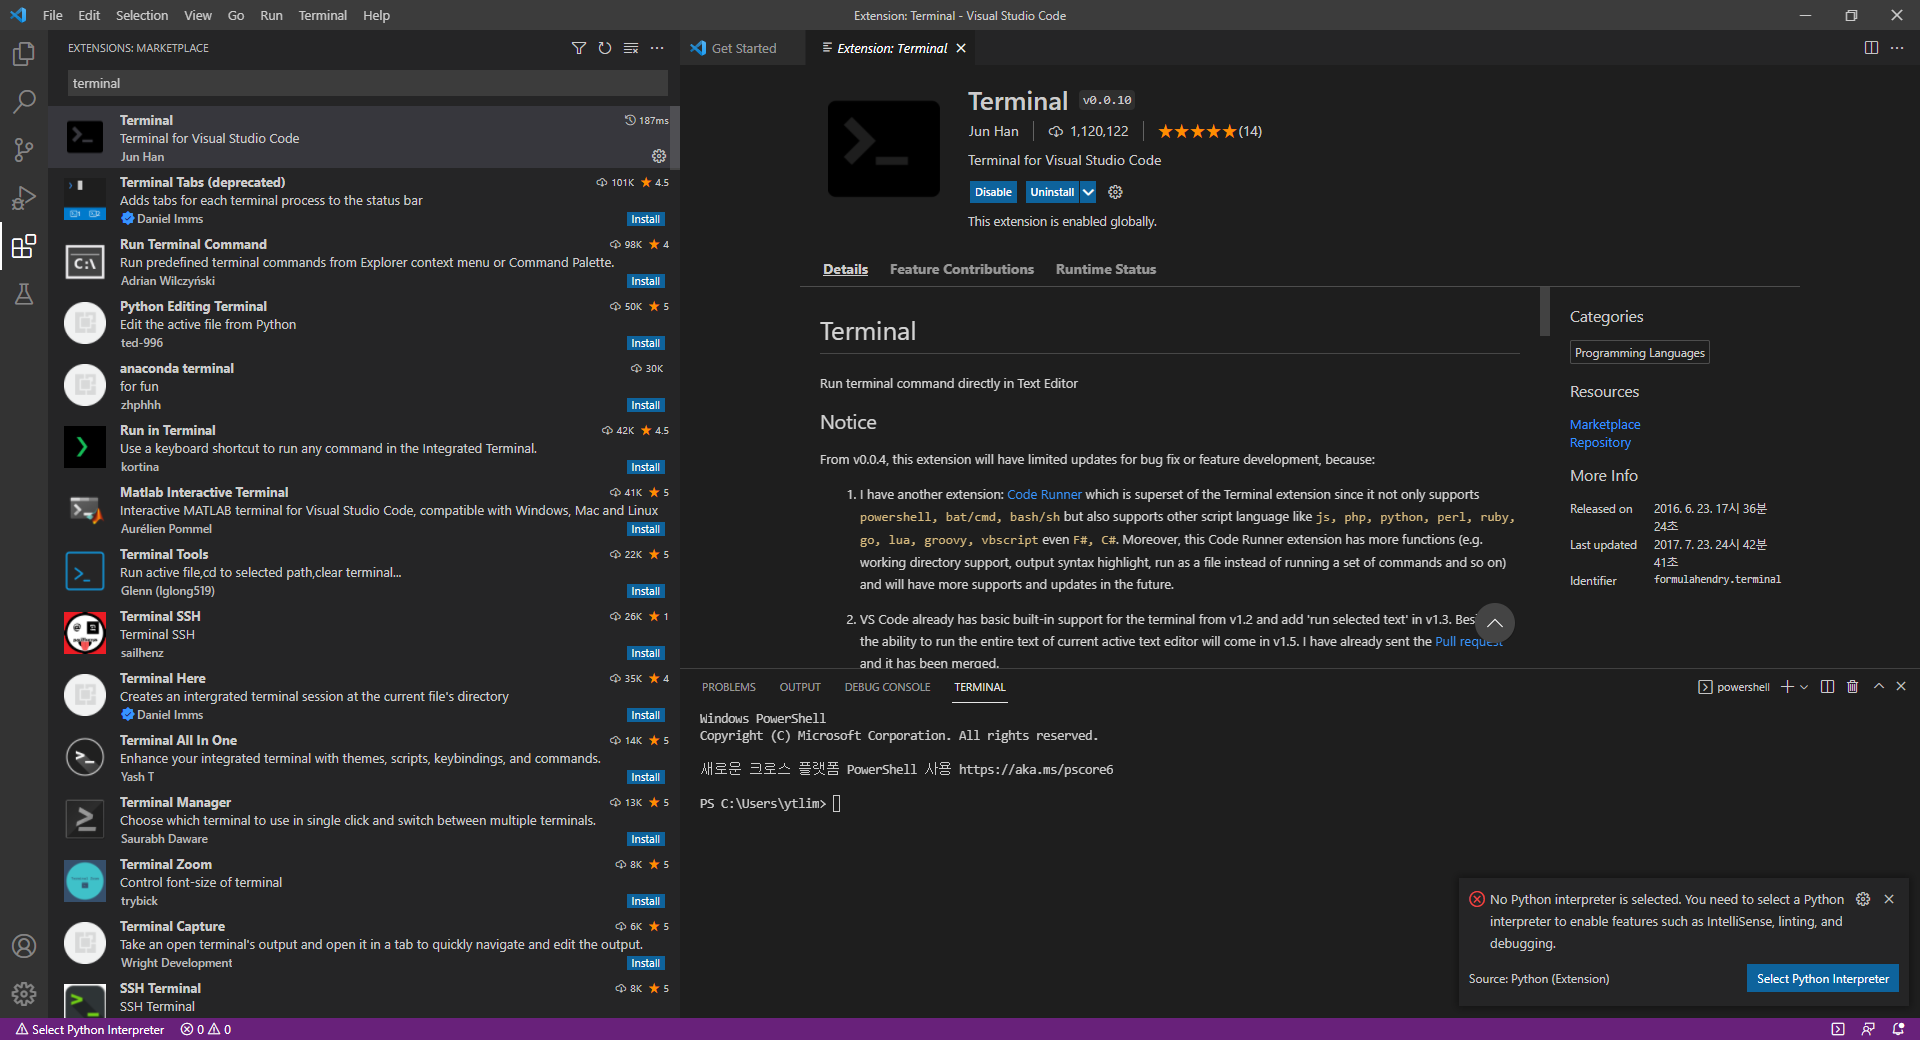The image size is (1920, 1040).
Task: Click Programming Languages category tag
Action: click(1639, 353)
